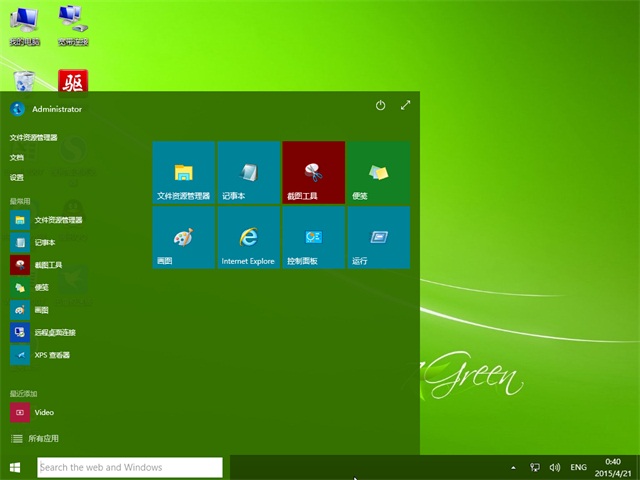Open the 截图工具 snipping tool tile

[x=313, y=172]
